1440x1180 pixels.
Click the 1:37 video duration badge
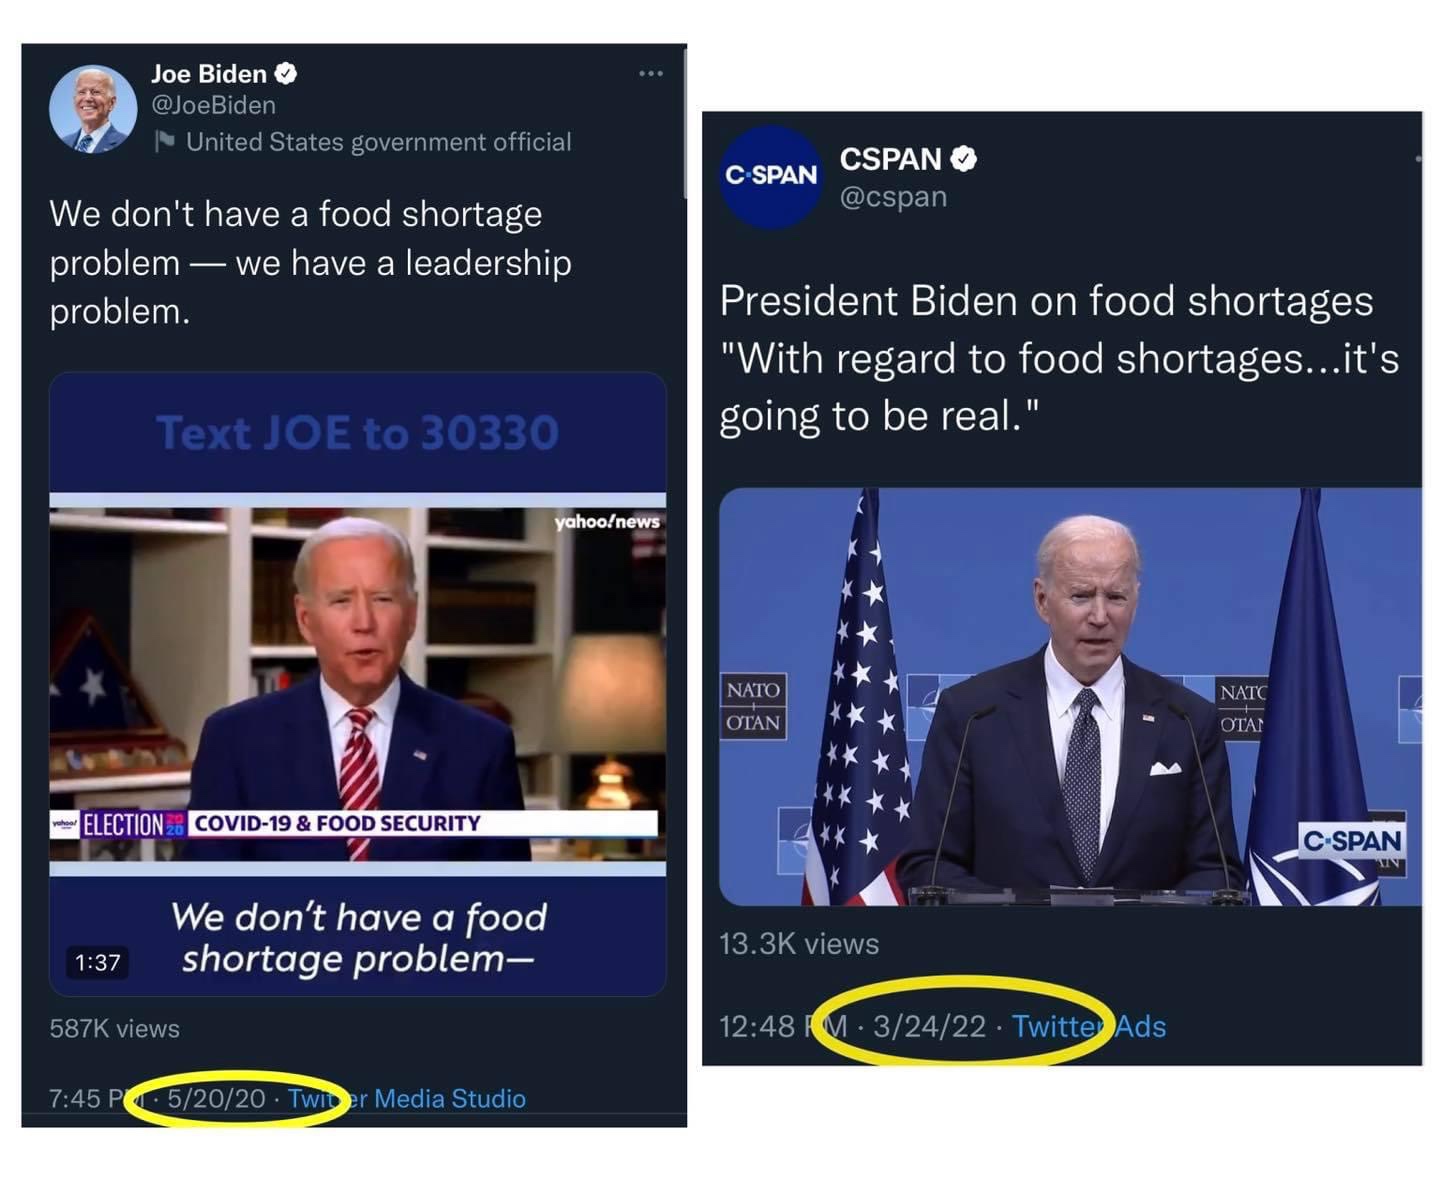[x=97, y=962]
